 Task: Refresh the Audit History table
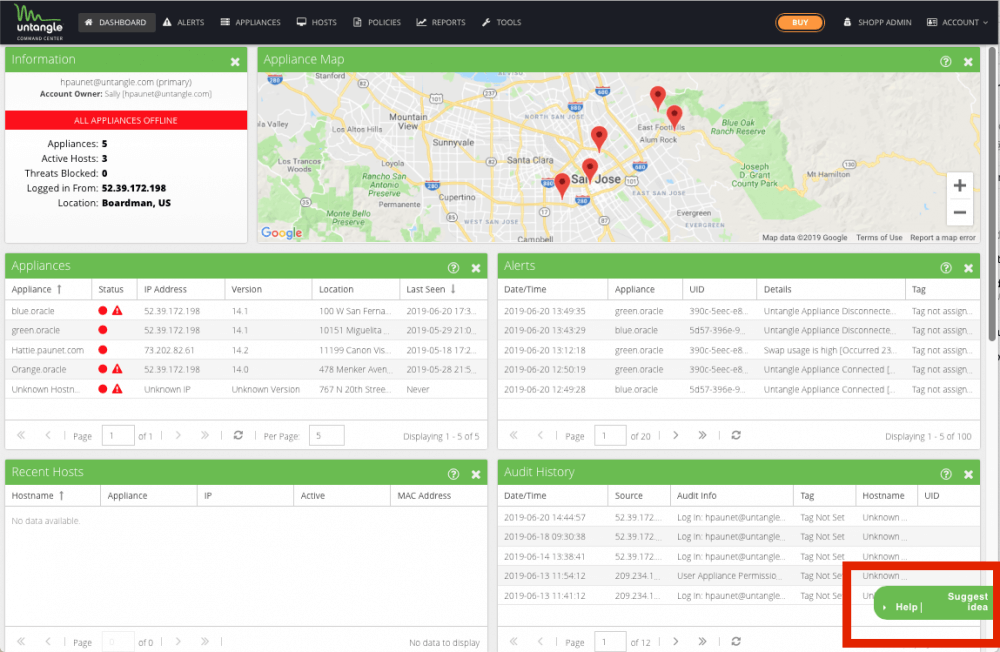(x=736, y=641)
